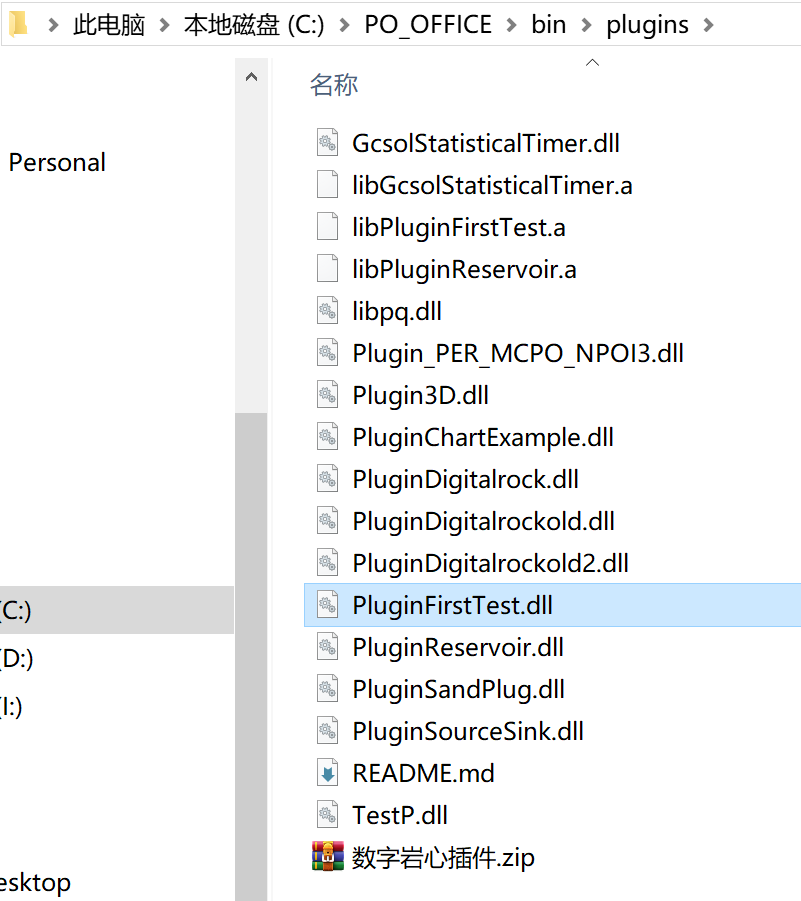Click the TestP.dll file icon
Viewport: 801px width, 901px height.
coord(328,815)
